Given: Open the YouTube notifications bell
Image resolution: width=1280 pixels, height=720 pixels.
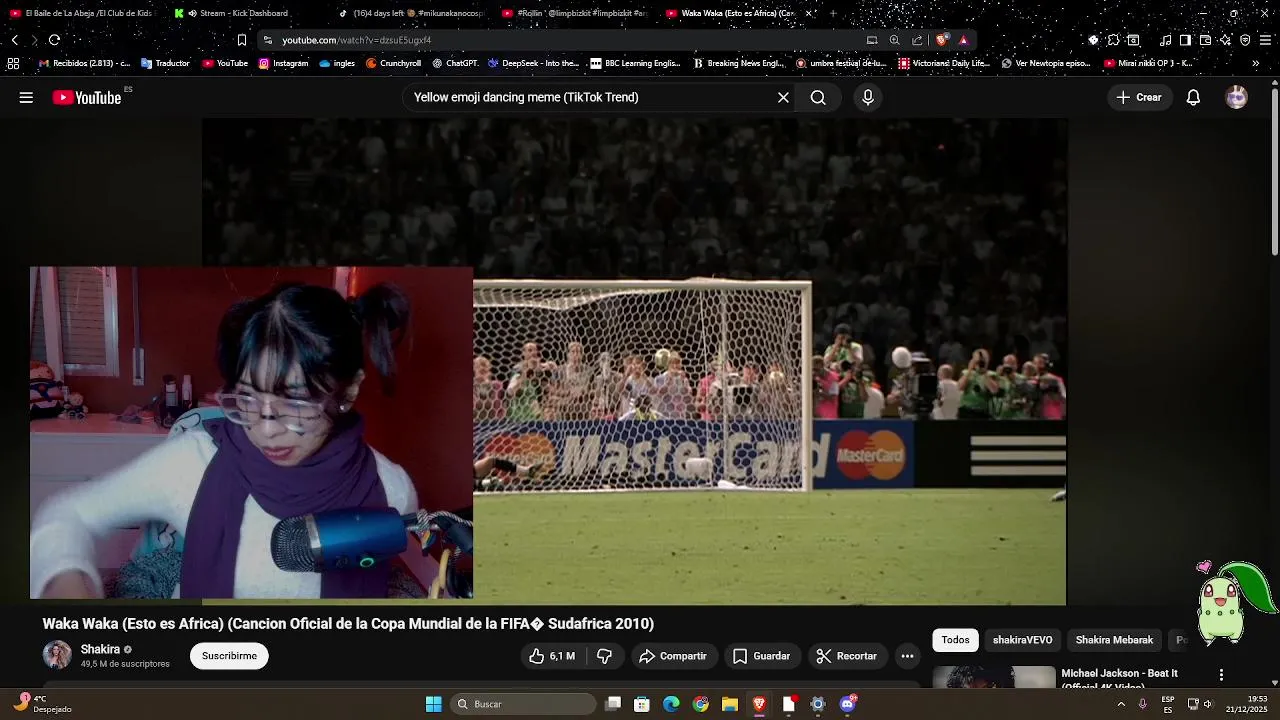Looking at the screenshot, I should [x=1193, y=97].
